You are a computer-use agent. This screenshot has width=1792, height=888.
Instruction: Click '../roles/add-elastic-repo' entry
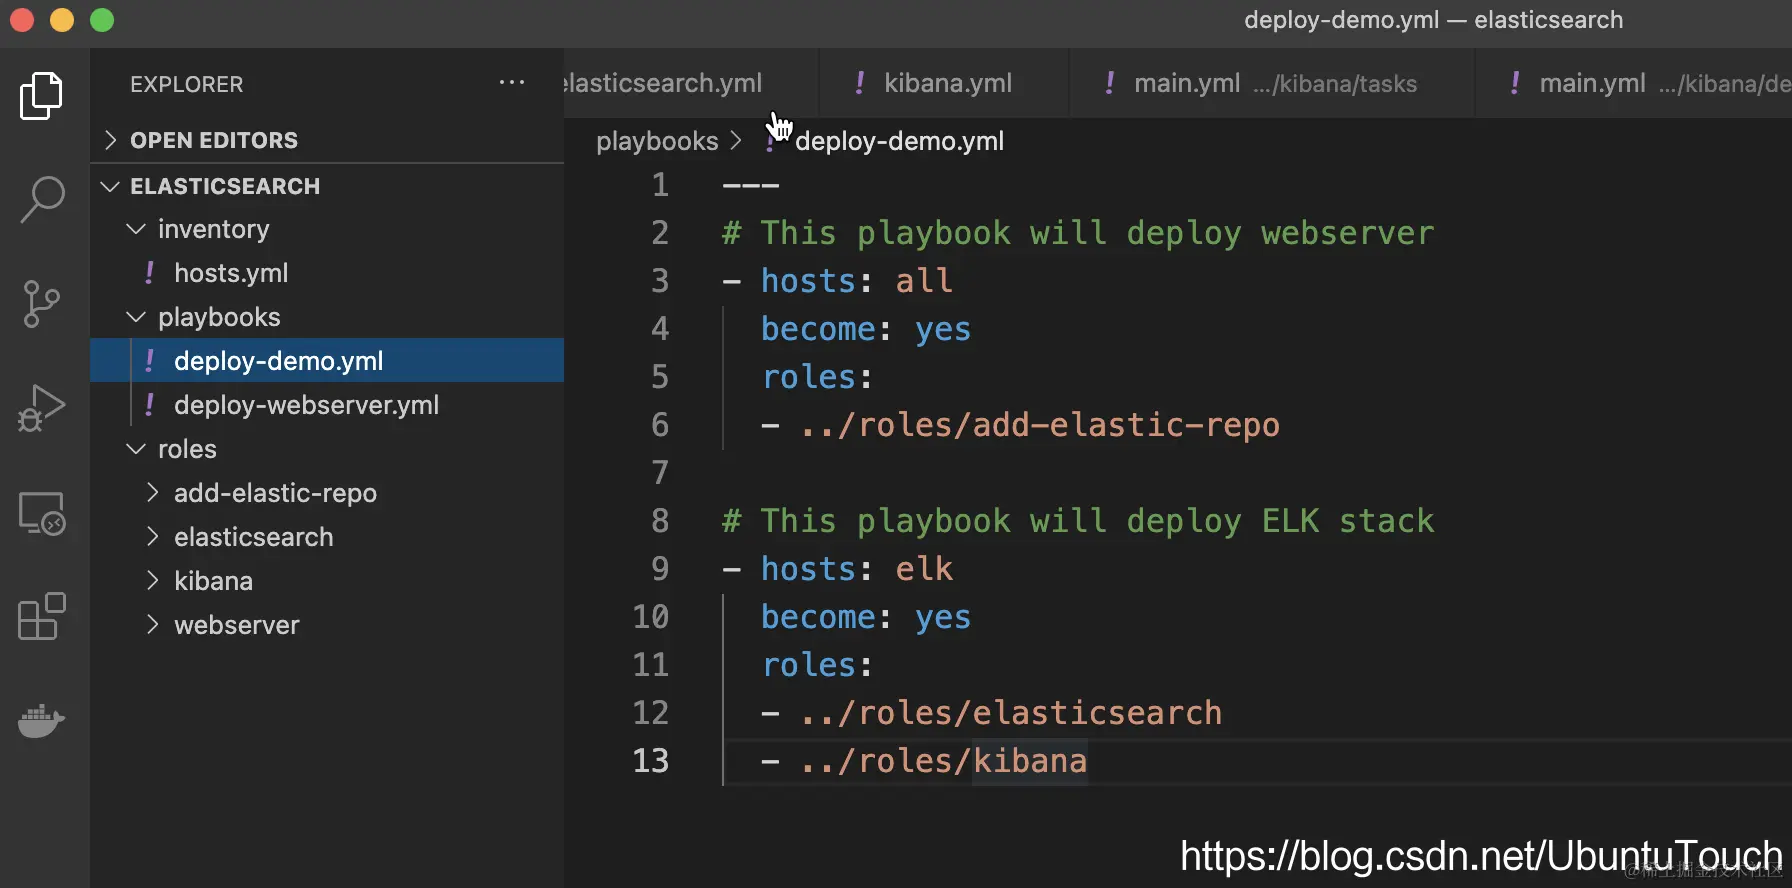(1040, 425)
